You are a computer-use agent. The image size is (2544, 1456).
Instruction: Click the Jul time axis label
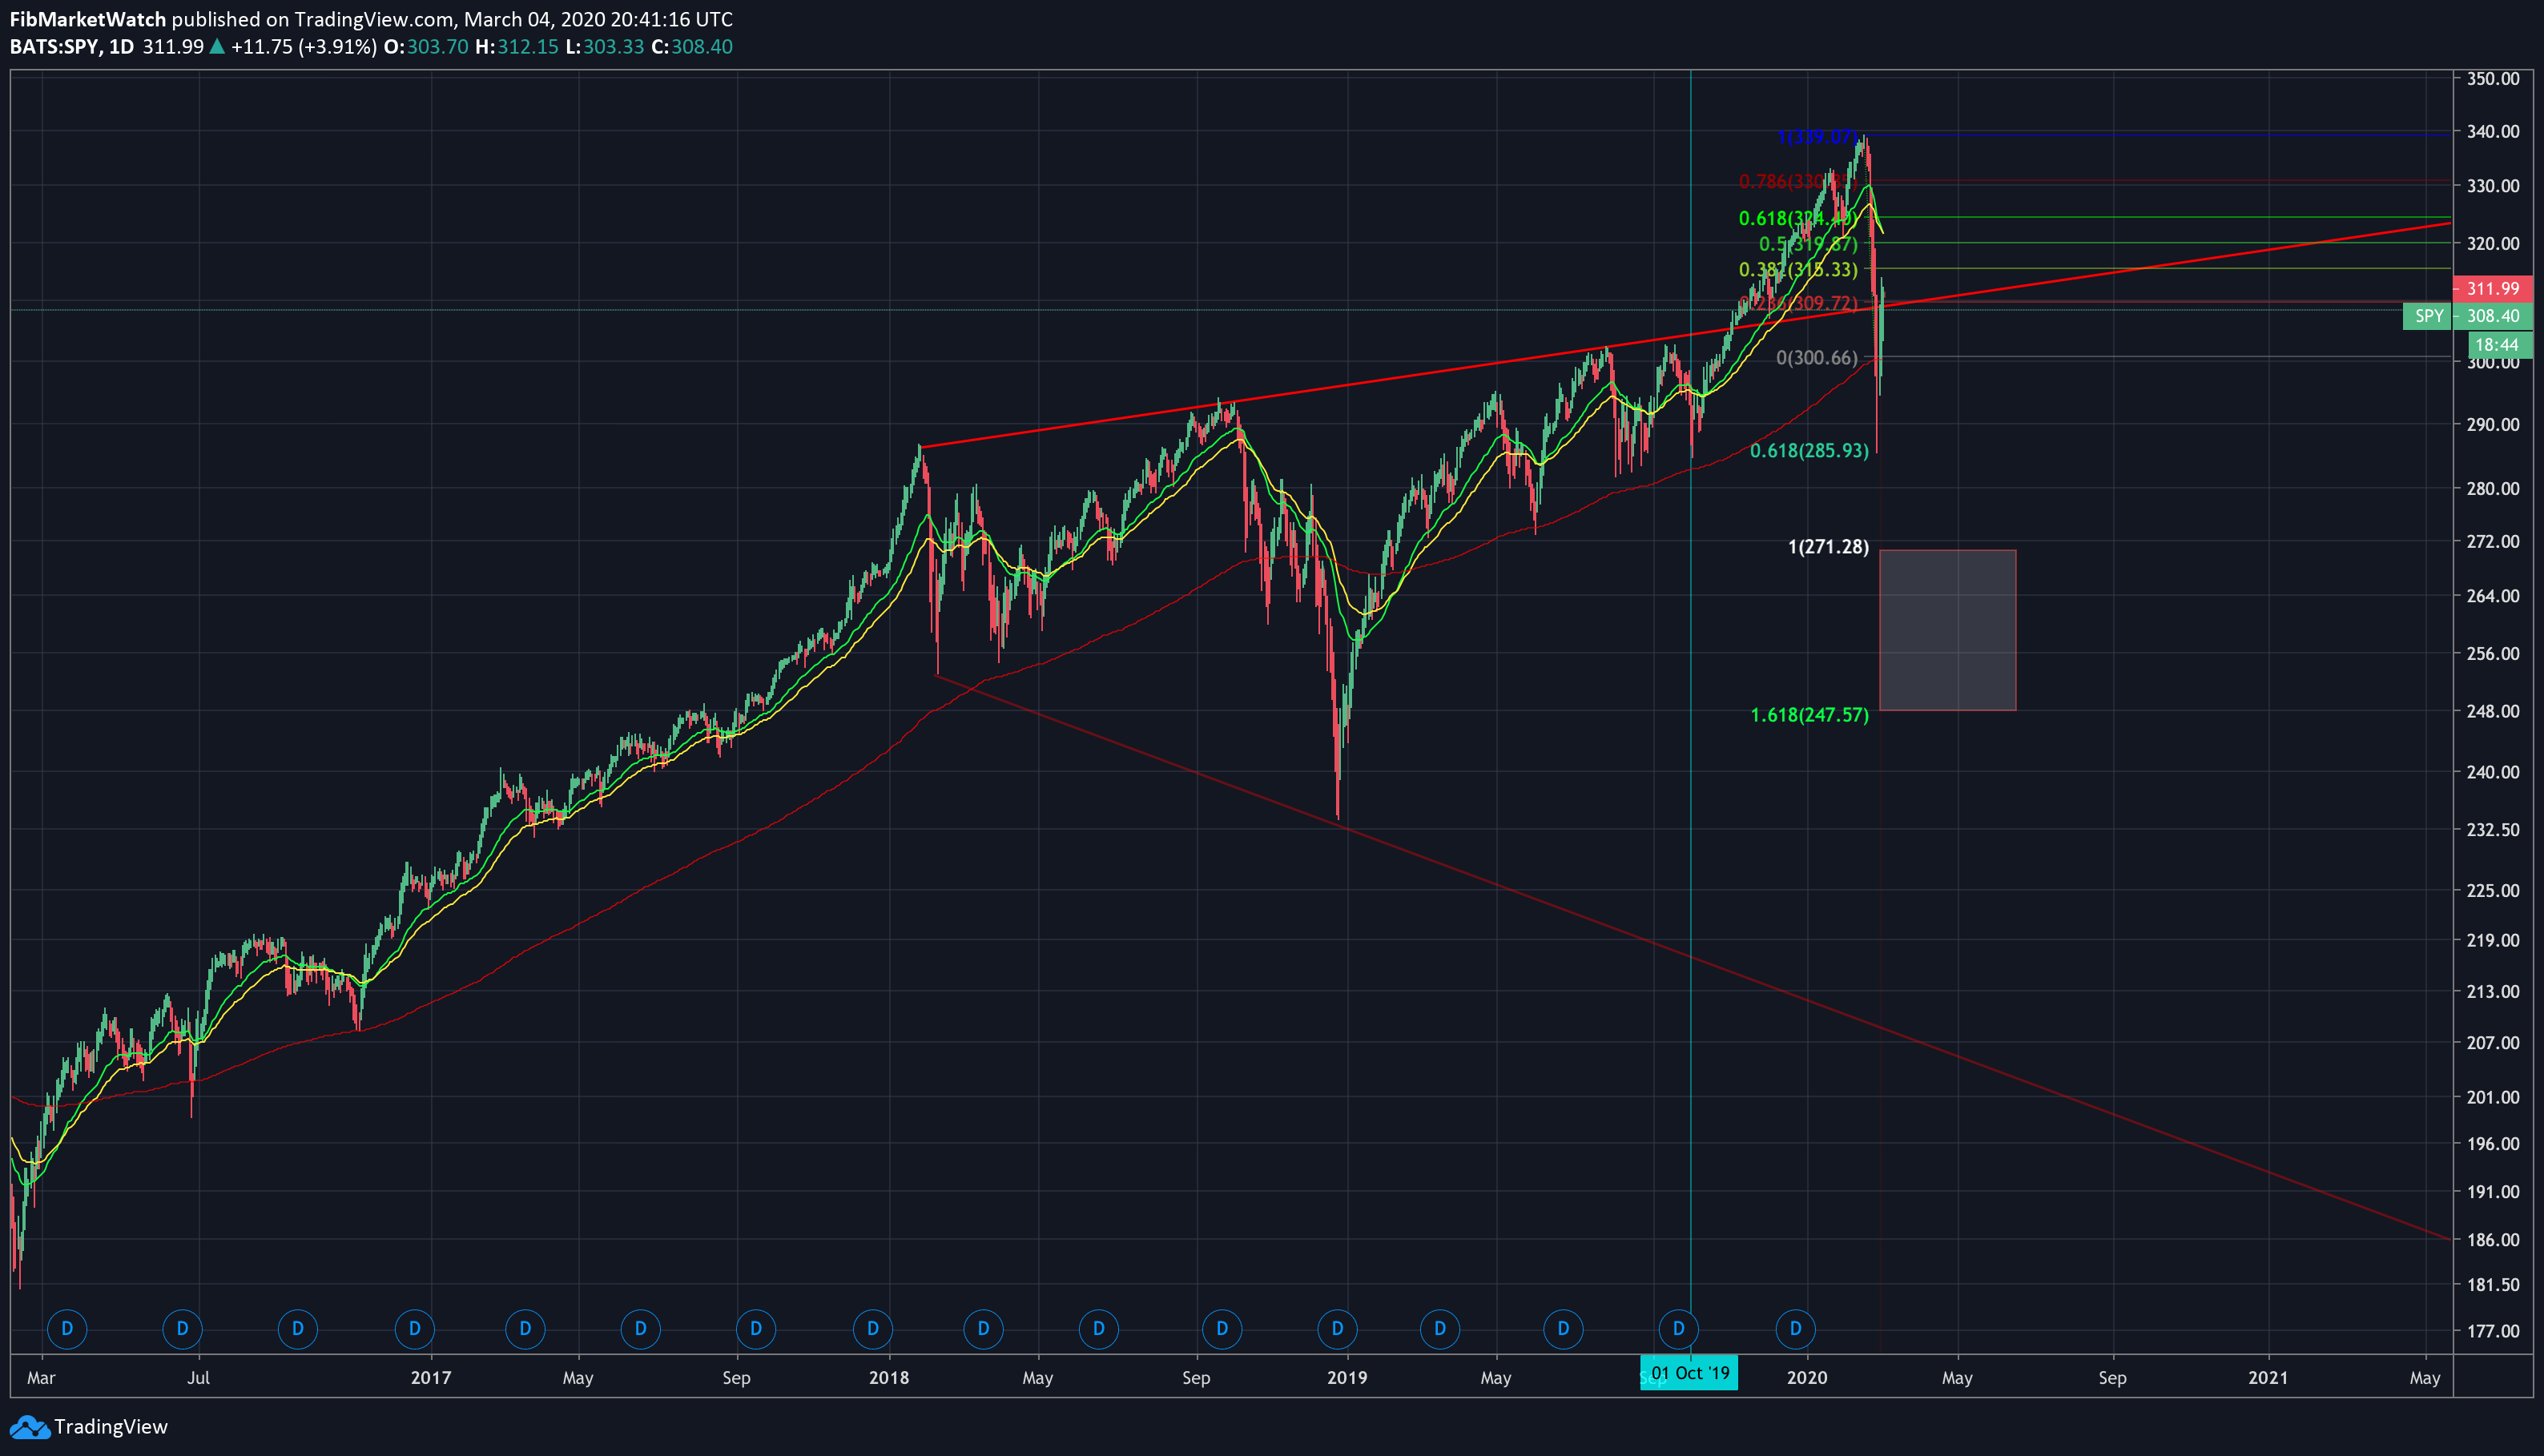click(x=199, y=1378)
